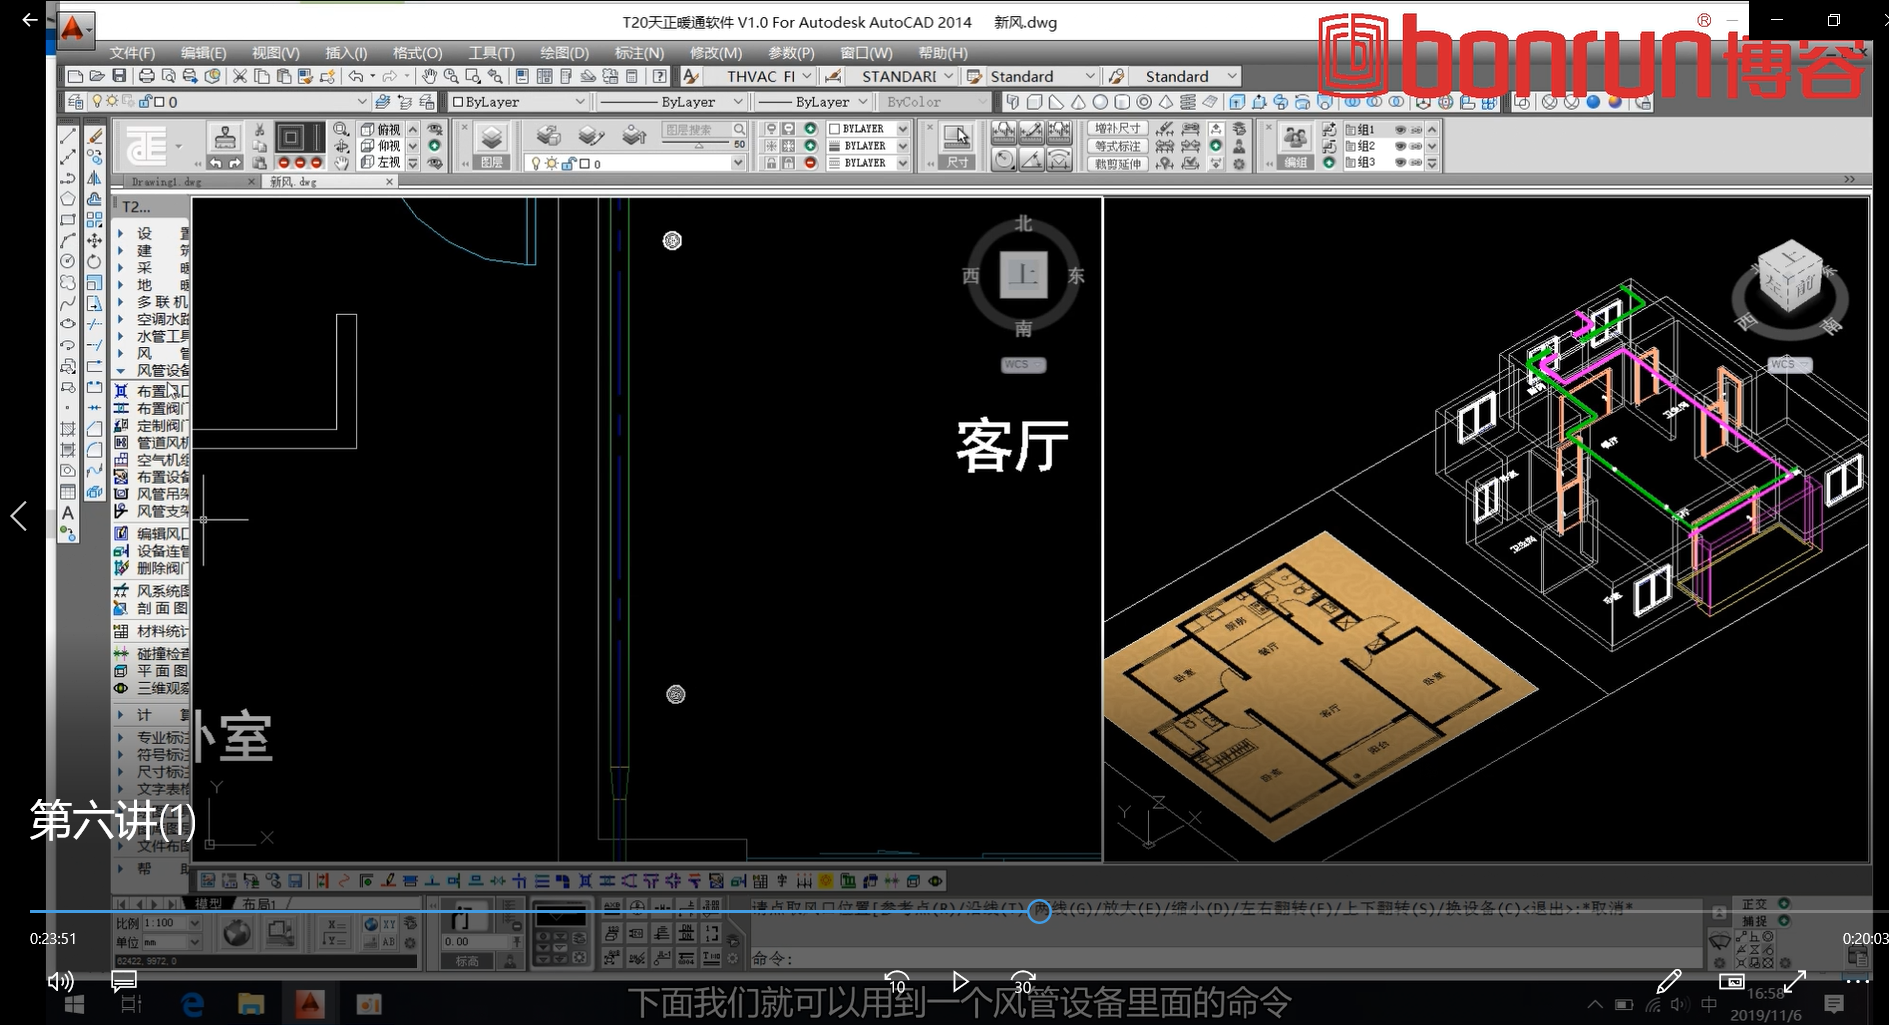Expand the 计算 section in side panel
The height and width of the screenshot is (1025, 1889).
coord(121,715)
